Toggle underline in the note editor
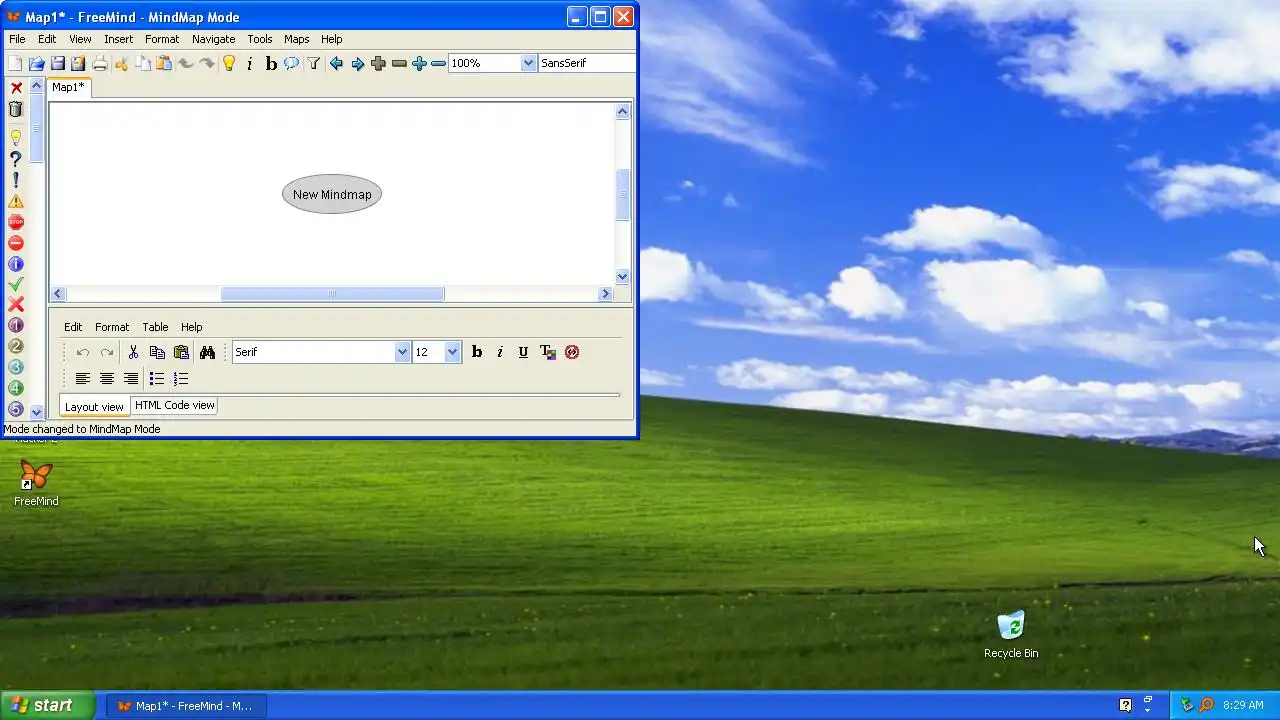Screen dimensions: 1280x720 523,352
